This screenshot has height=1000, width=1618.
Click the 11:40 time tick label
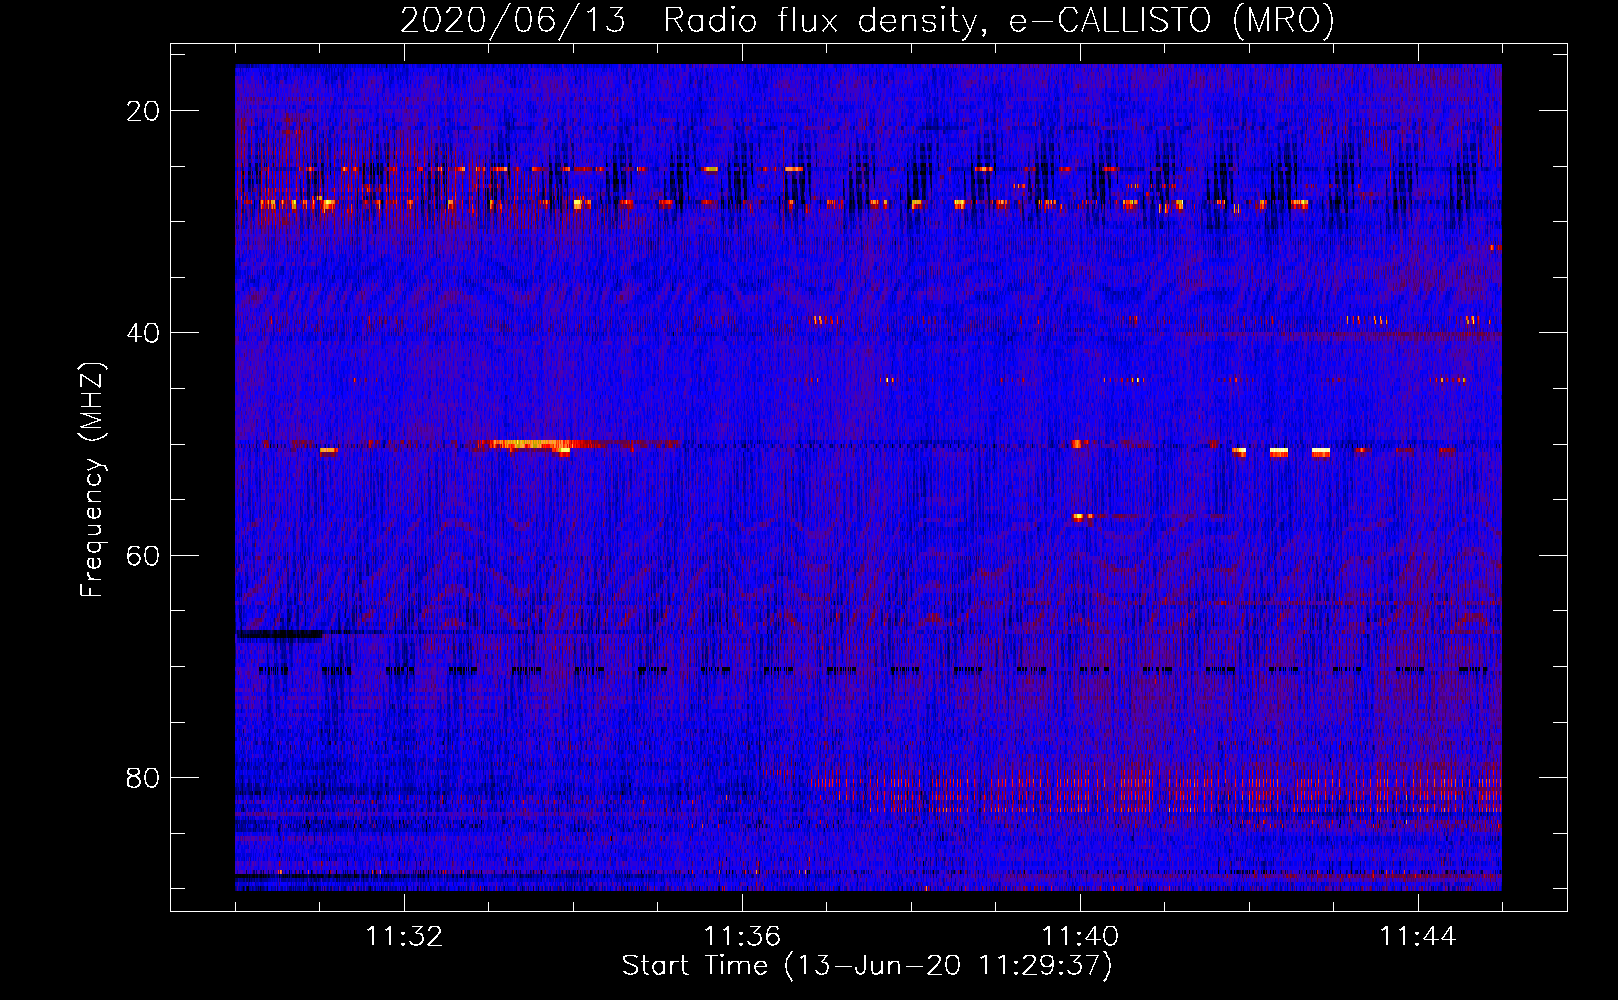pyautogui.click(x=1080, y=937)
